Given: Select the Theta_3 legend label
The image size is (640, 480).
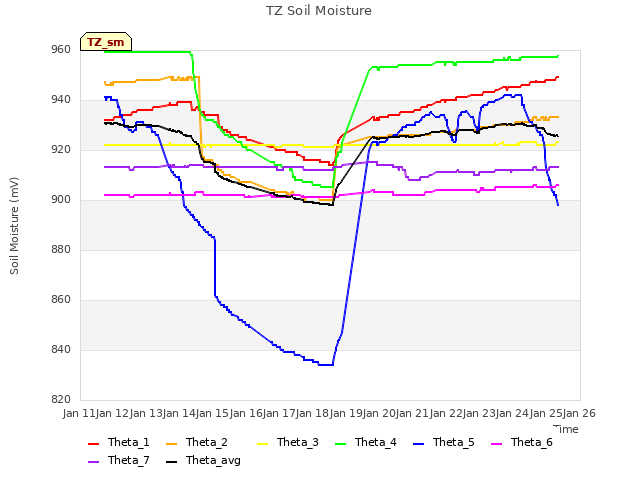Looking at the screenshot, I should click(x=298, y=442).
